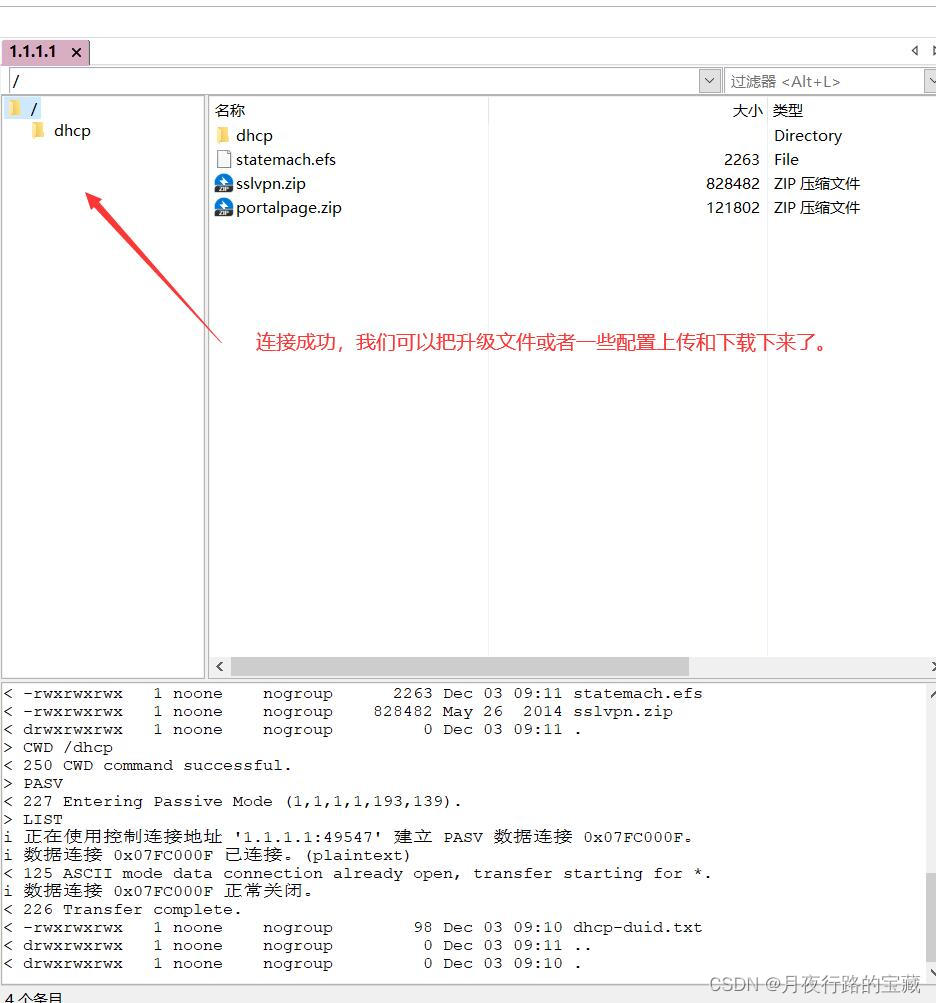The image size is (936, 1003).
Task: Select the statemach.efs file icon
Action: [x=222, y=159]
